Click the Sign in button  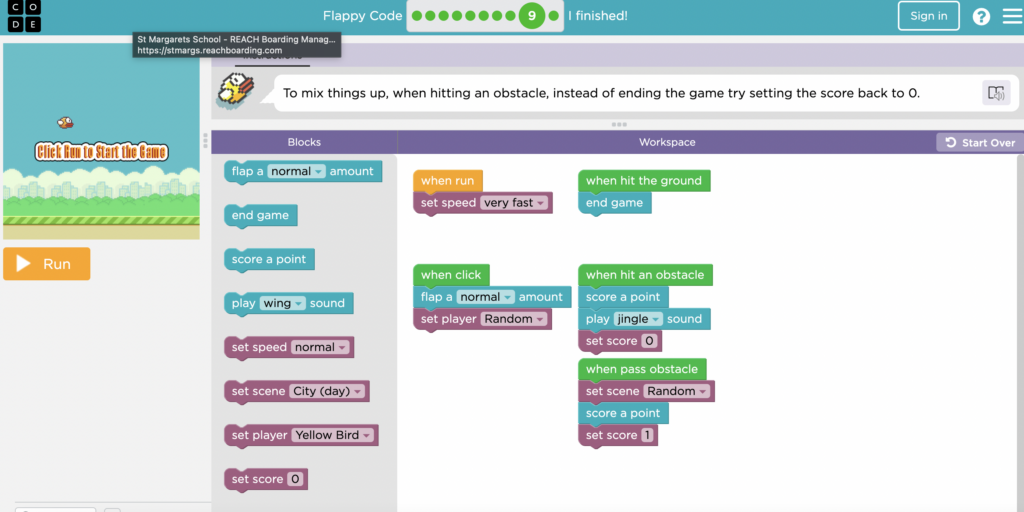tap(928, 16)
